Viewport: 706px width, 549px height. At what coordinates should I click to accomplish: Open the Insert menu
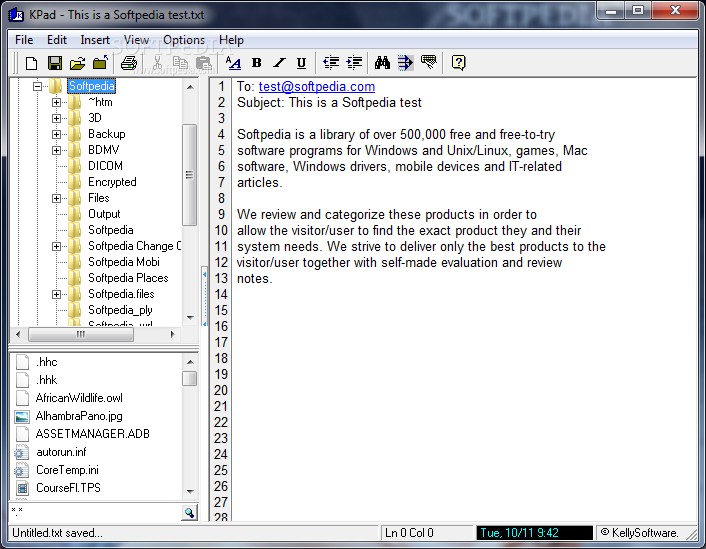[95, 40]
